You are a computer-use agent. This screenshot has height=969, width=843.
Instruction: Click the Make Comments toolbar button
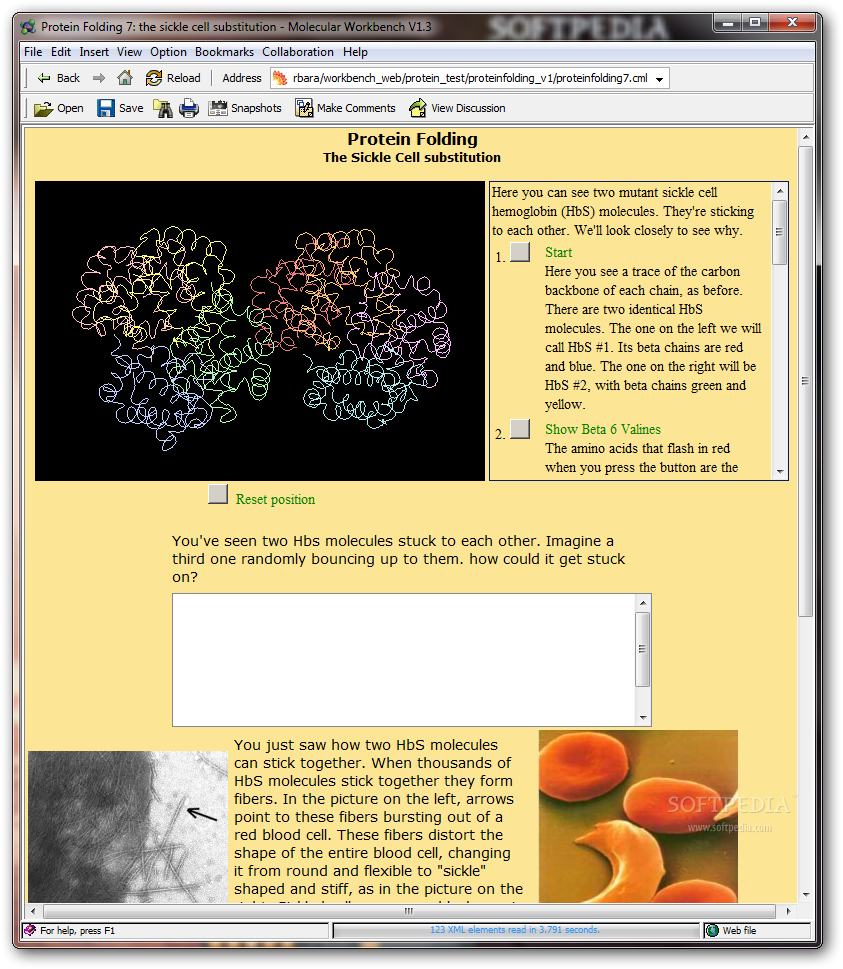tap(345, 108)
